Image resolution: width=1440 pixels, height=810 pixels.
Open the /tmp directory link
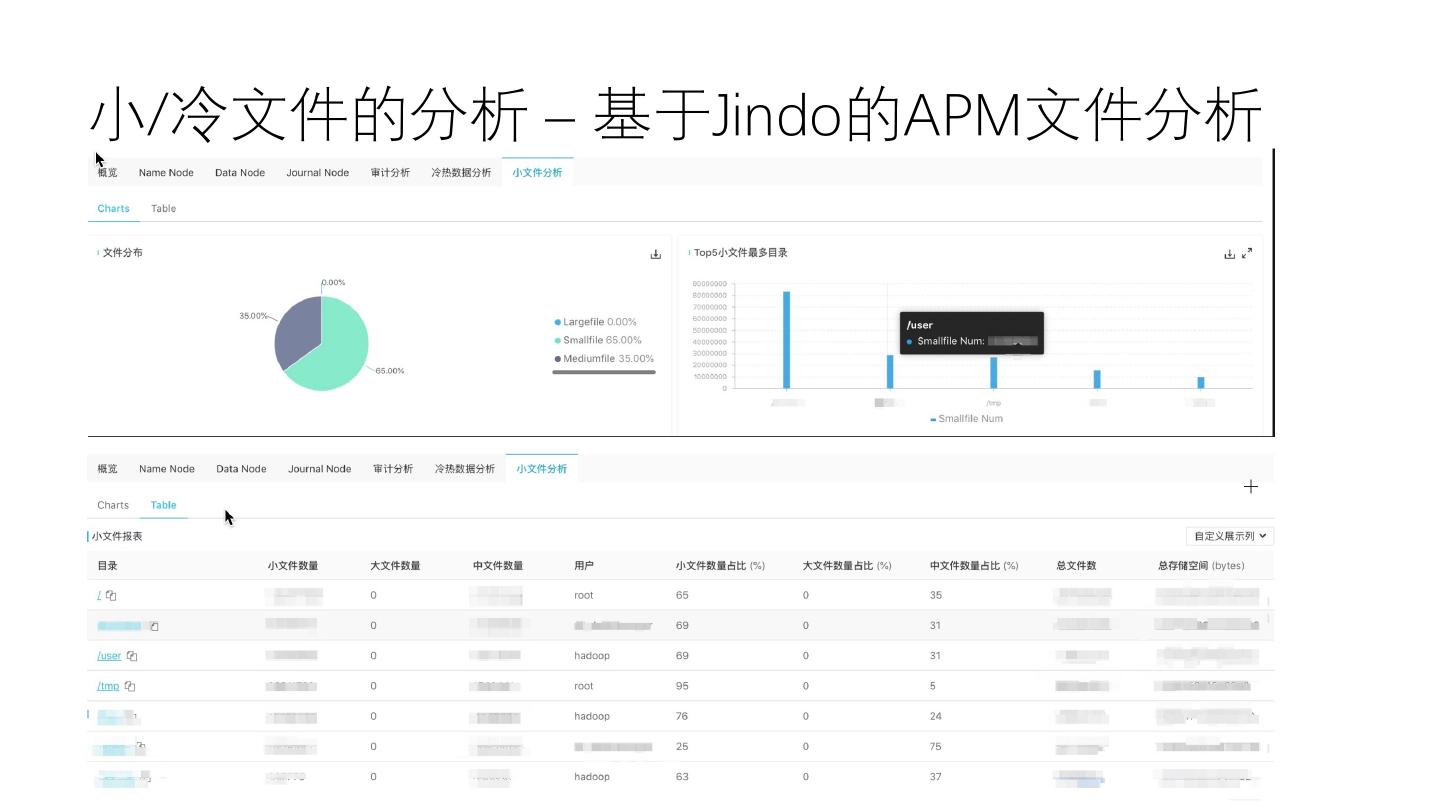point(108,686)
